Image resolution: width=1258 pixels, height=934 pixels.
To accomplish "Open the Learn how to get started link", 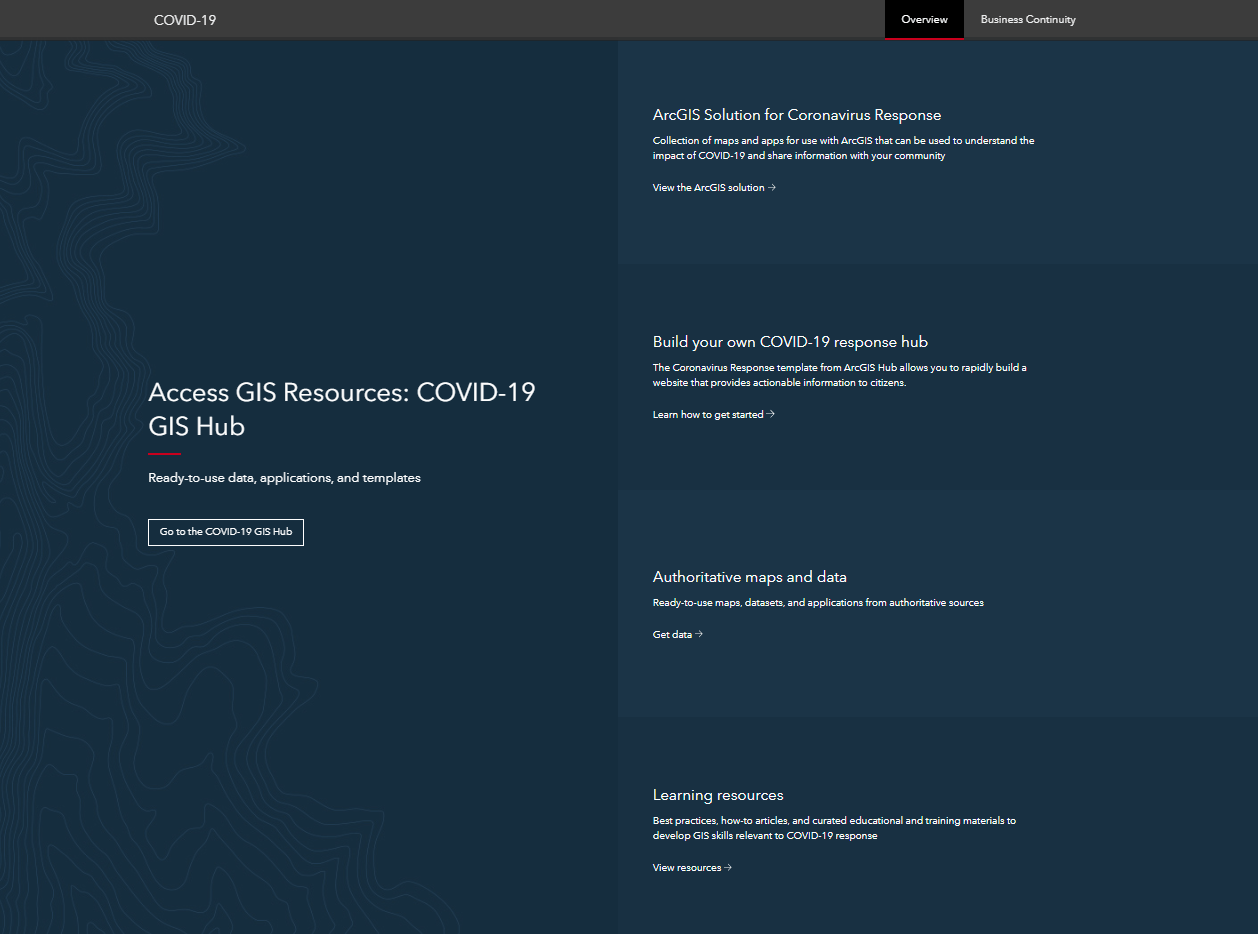I will (x=706, y=413).
